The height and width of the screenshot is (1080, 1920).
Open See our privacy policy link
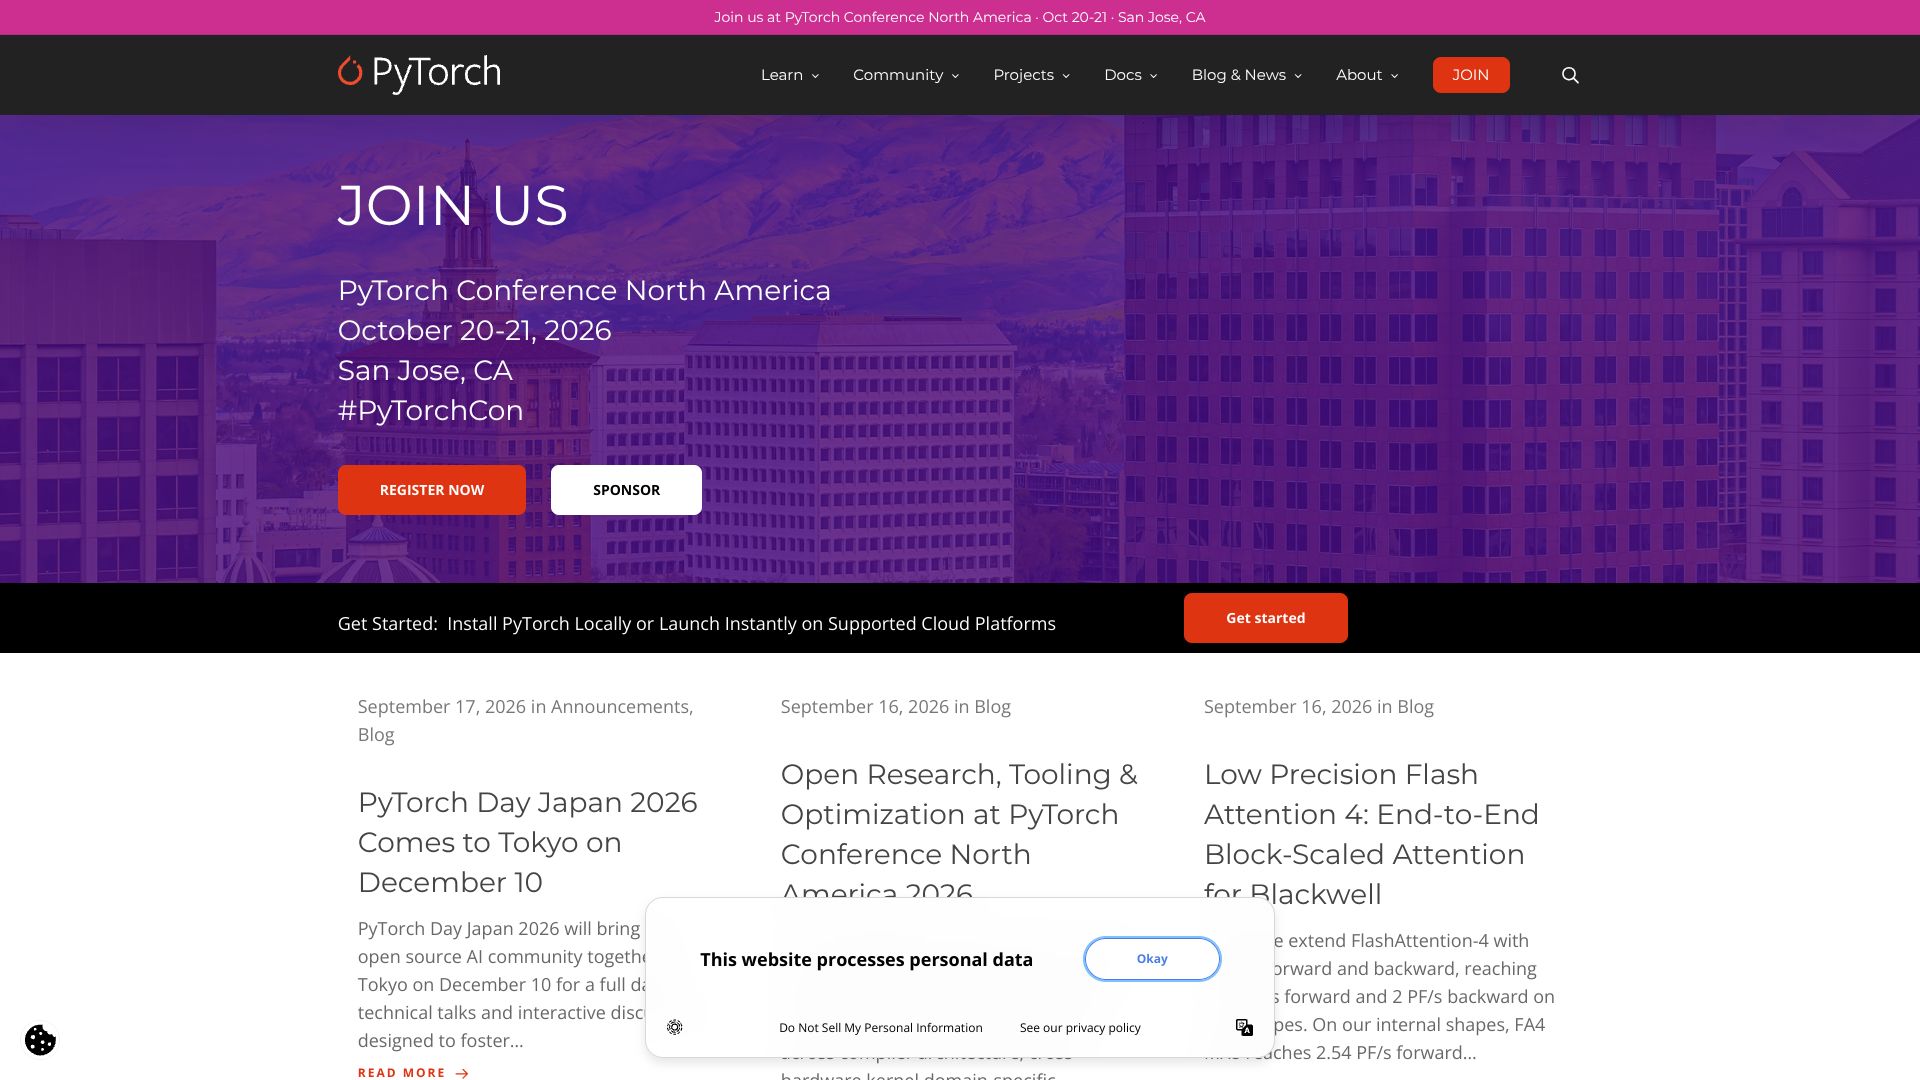tap(1080, 1028)
